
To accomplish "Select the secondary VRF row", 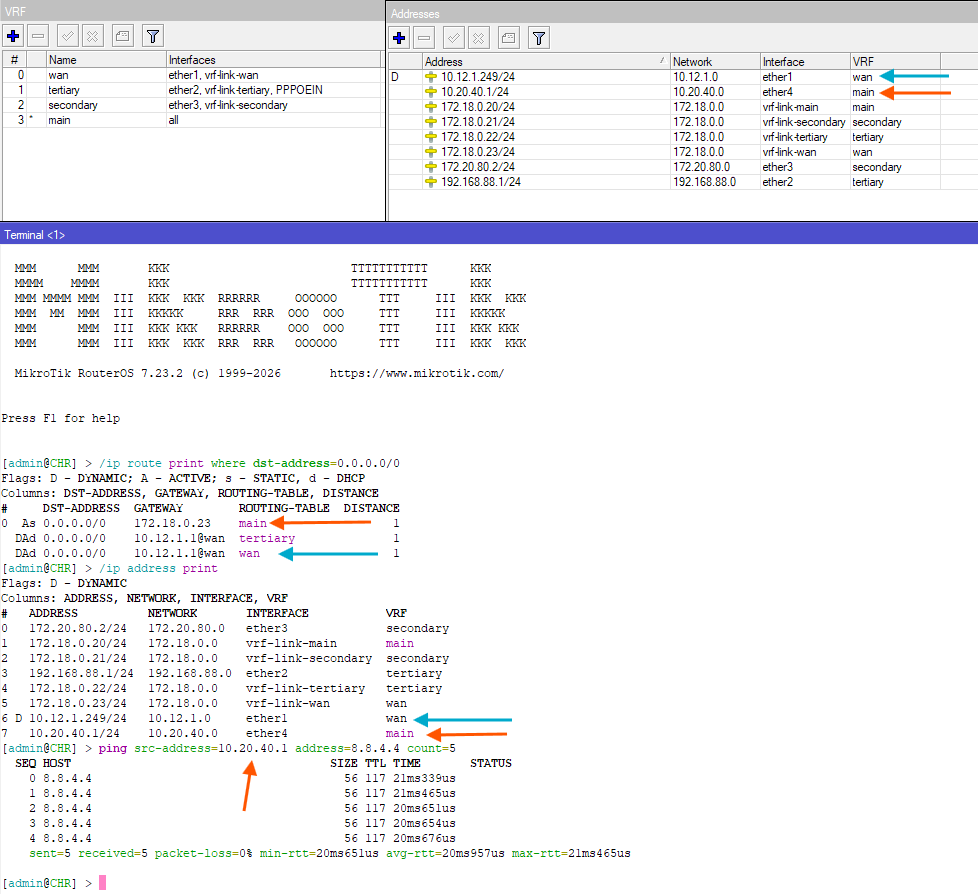I will point(192,105).
